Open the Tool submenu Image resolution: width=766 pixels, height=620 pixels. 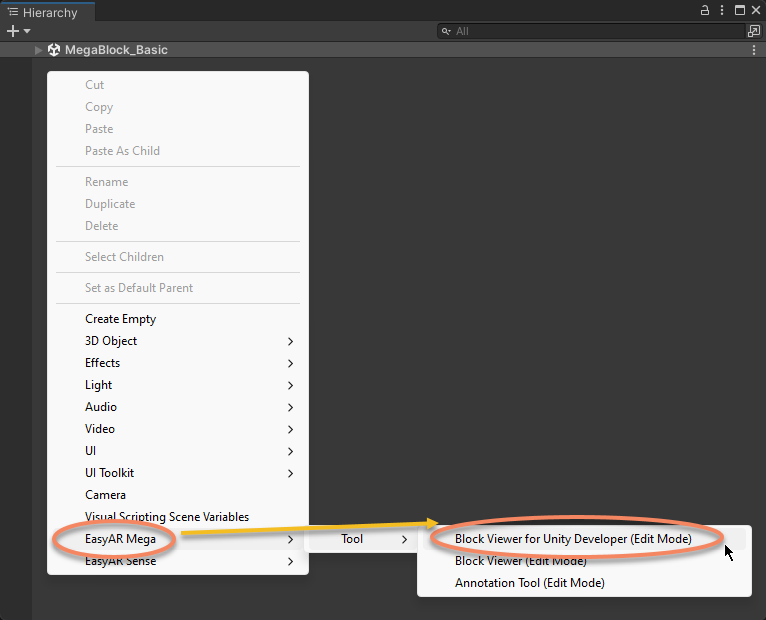361,539
